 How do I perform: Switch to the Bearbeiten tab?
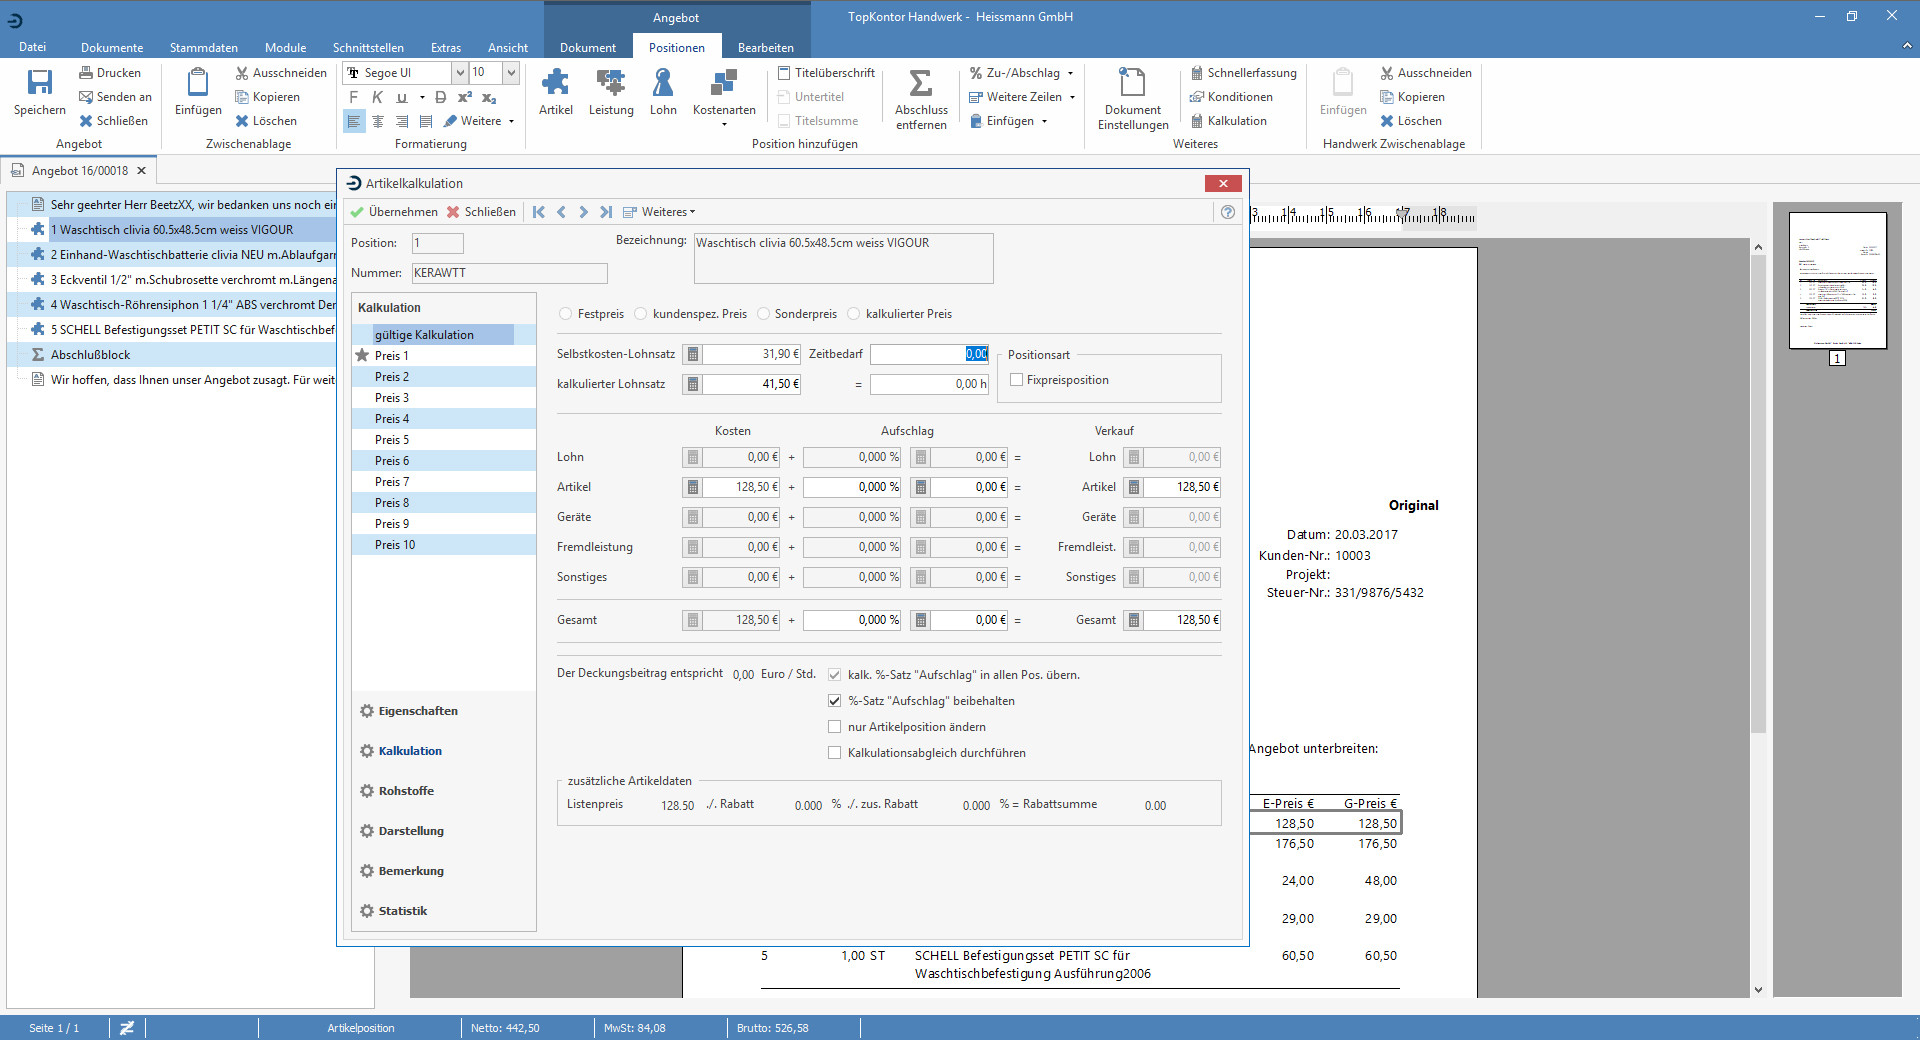(x=765, y=47)
